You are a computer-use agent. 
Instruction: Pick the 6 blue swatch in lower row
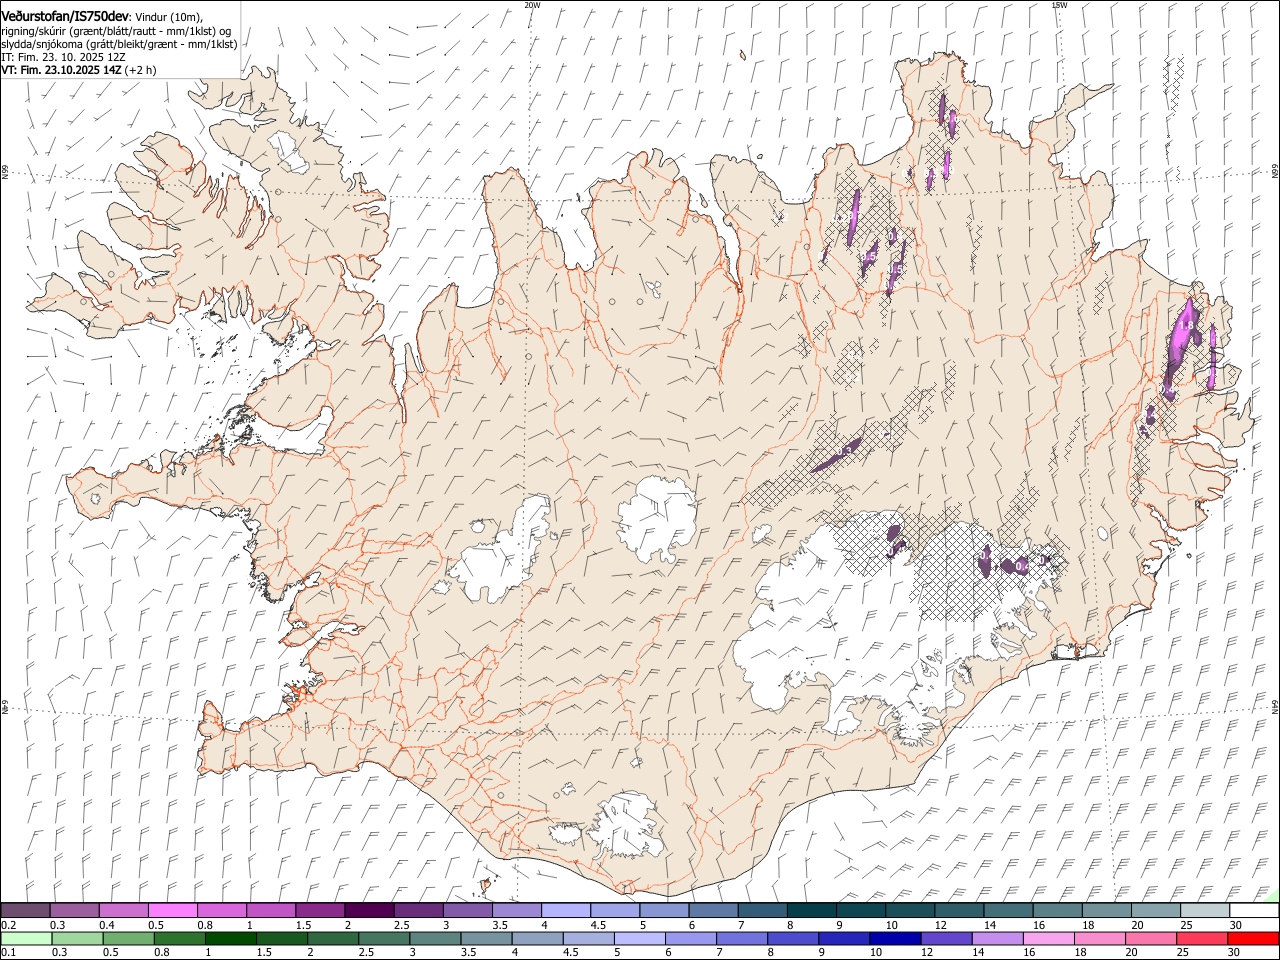tap(690, 939)
